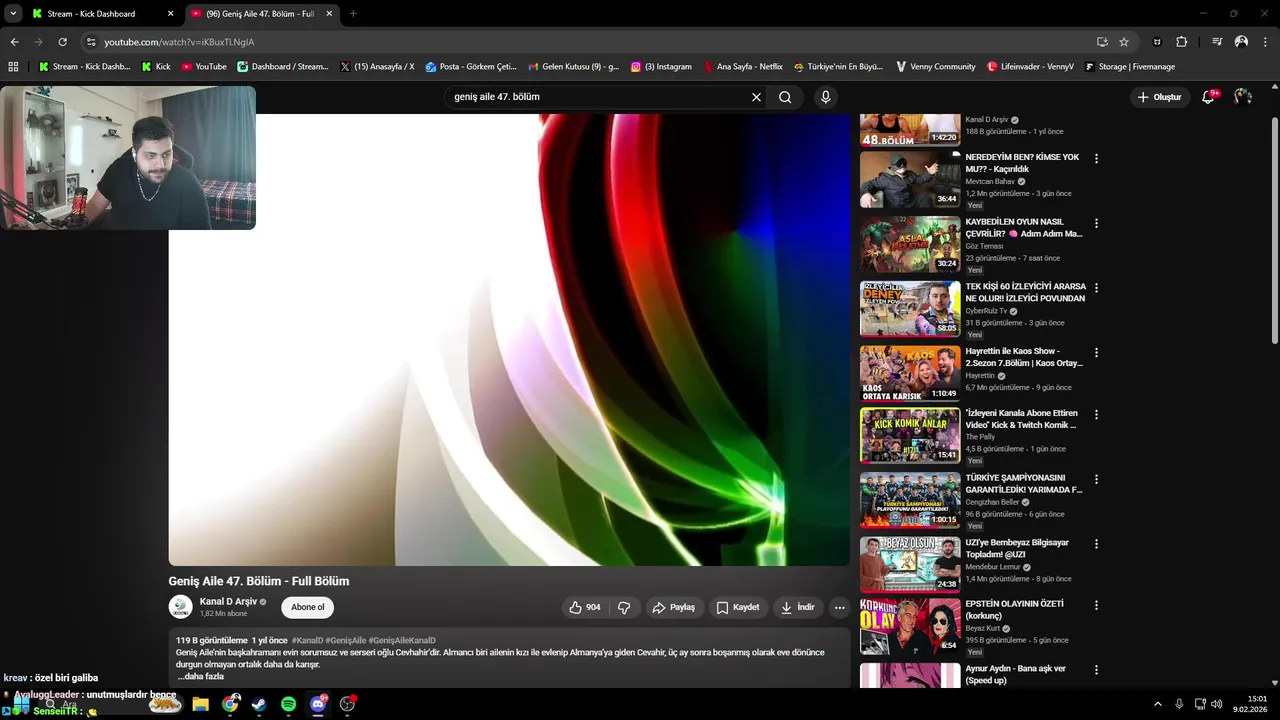The width and height of the screenshot is (1280, 720).
Task: Open Spotify from the taskbar
Action: pyautogui.click(x=288, y=704)
